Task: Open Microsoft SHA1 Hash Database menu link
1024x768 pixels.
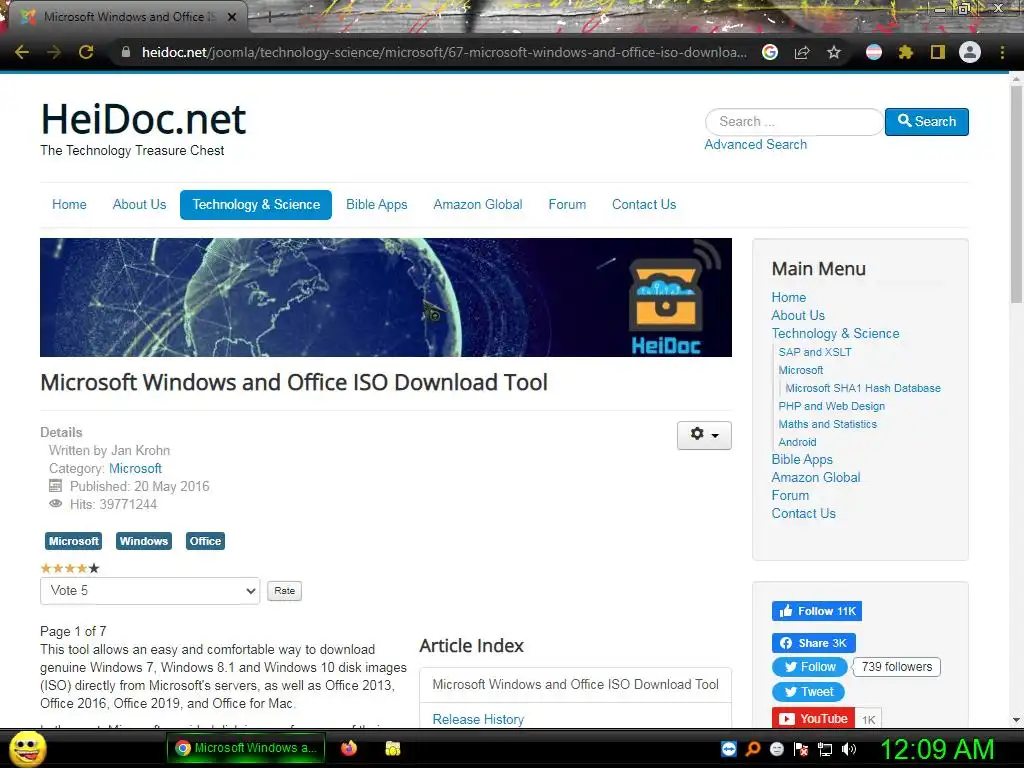Action: pyautogui.click(x=863, y=388)
